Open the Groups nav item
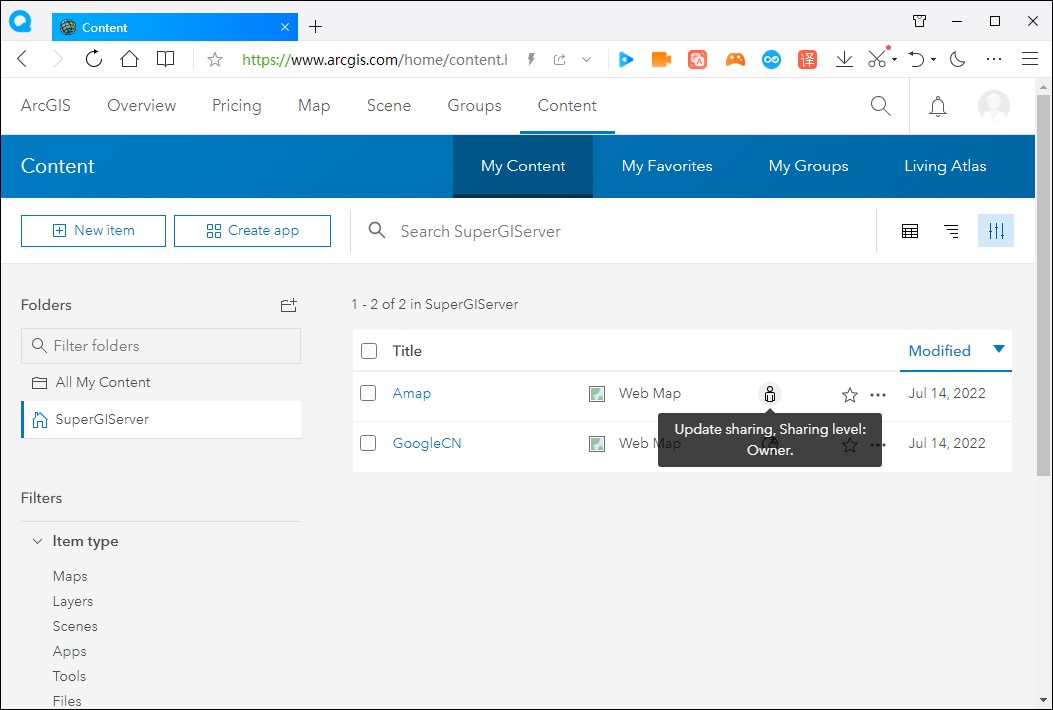This screenshot has width=1053, height=710. pos(474,105)
